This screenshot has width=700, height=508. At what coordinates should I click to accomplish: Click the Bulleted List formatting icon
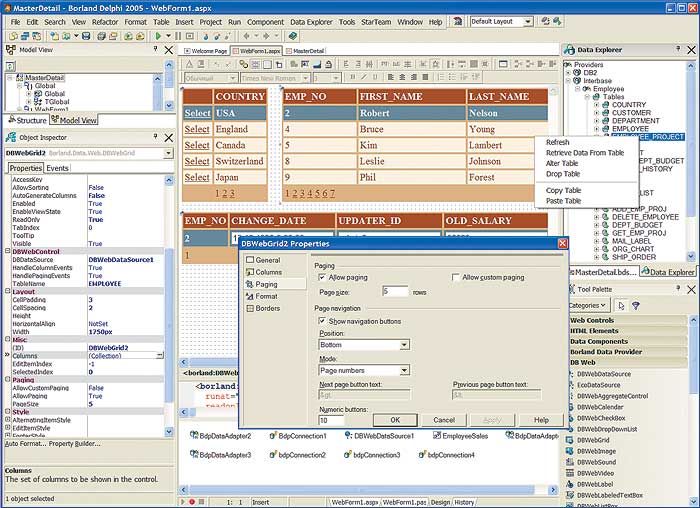pyautogui.click(x=452, y=77)
